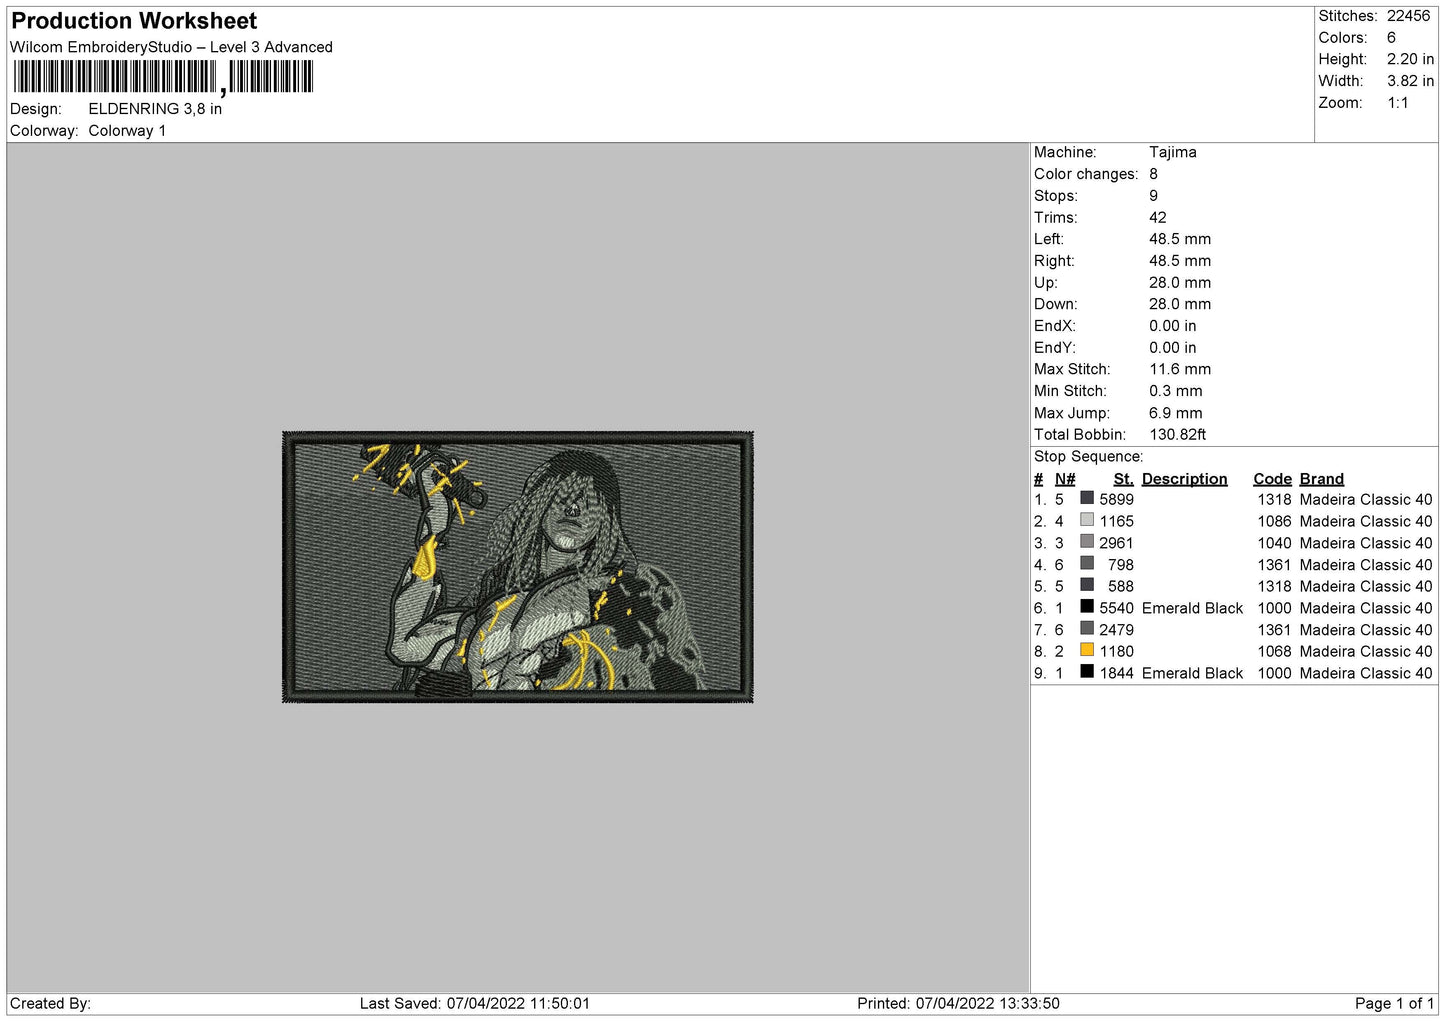Image resolution: width=1445 pixels, height=1021 pixels.
Task: Click the Brand column header
Action: click(1322, 479)
